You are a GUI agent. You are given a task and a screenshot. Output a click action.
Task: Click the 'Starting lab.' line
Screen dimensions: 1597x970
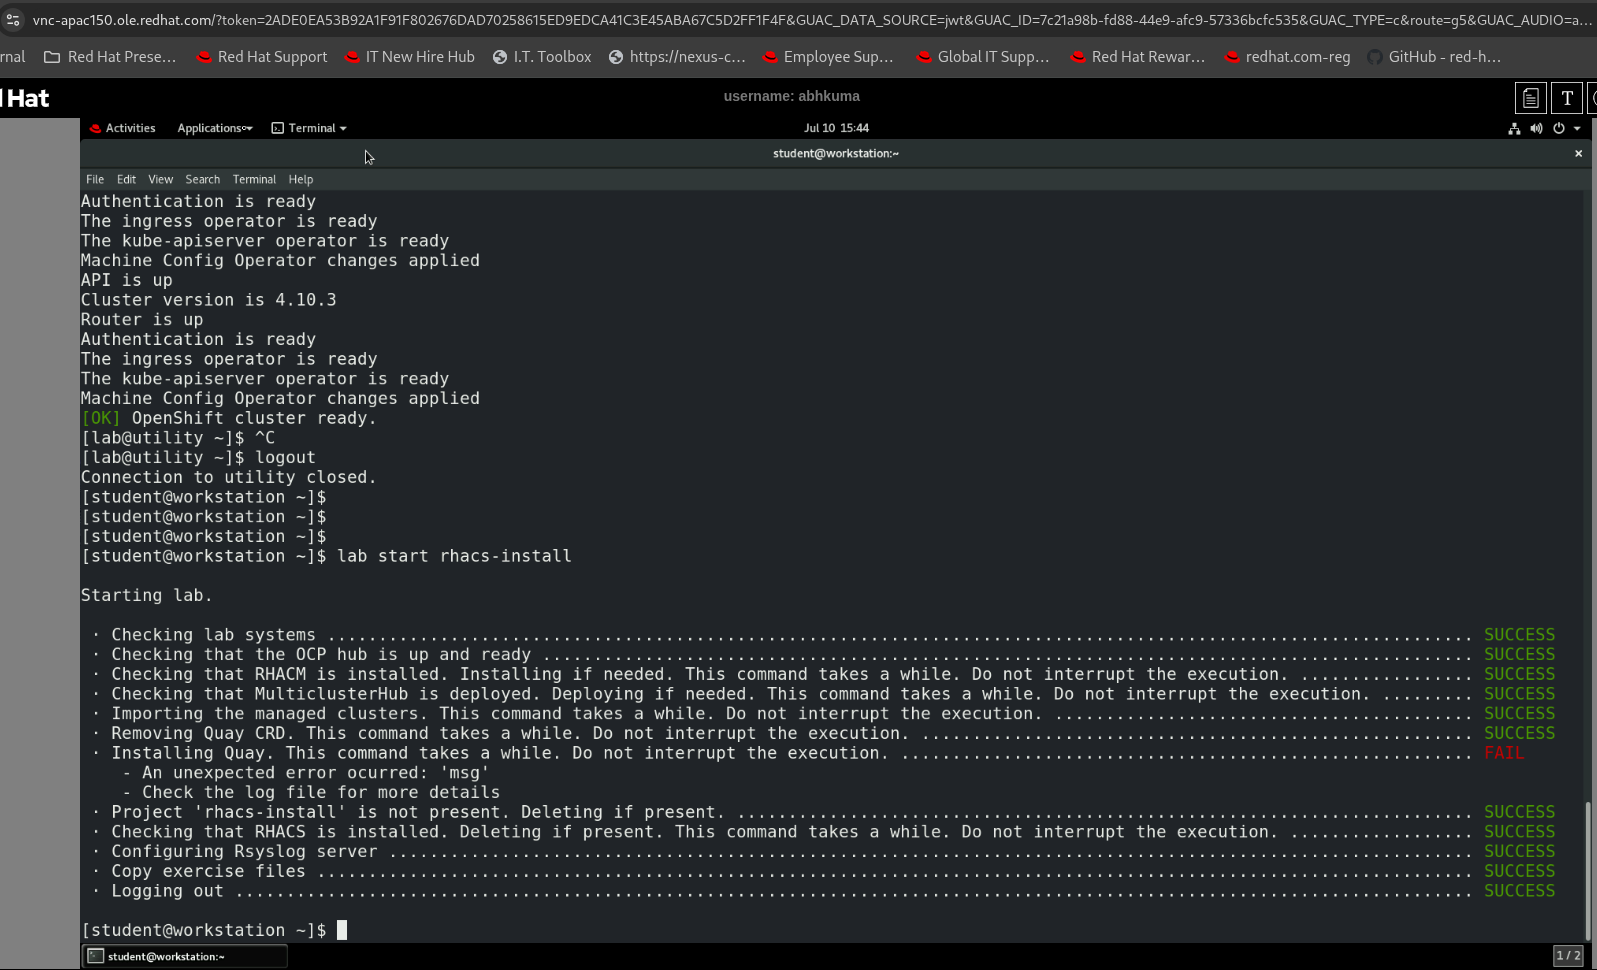(147, 595)
